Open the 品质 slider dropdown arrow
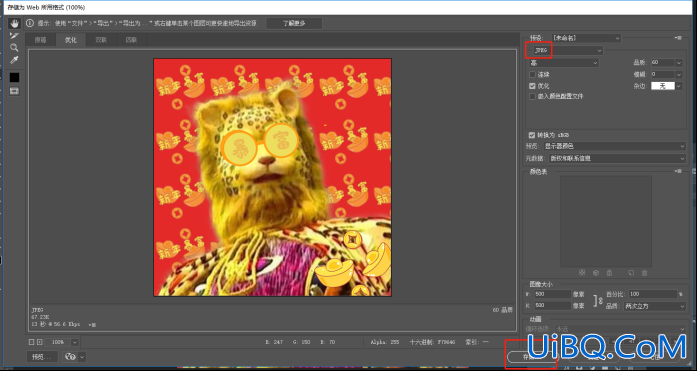The width and height of the screenshot is (697, 371). (x=678, y=63)
